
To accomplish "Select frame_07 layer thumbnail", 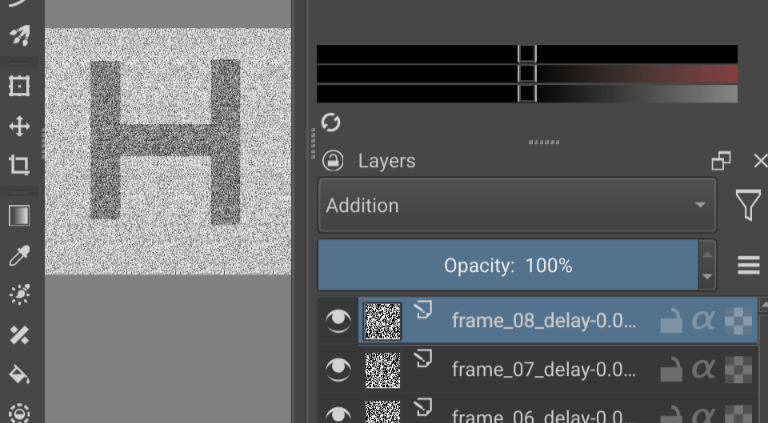I will pos(383,371).
